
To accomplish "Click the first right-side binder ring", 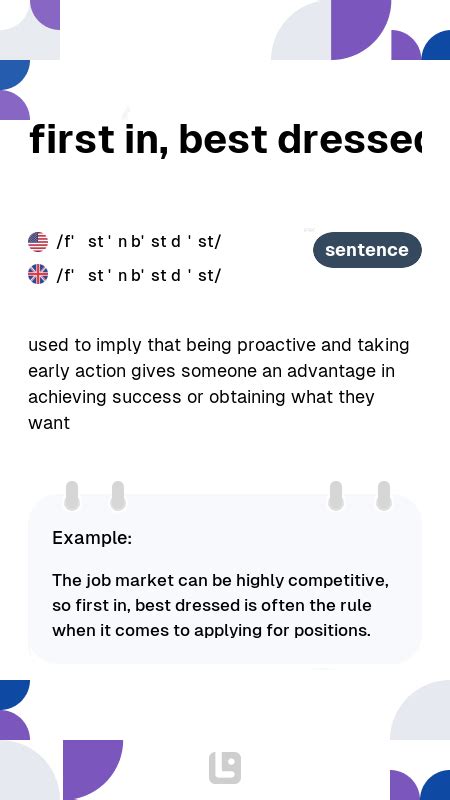I will pyautogui.click(x=336, y=495).
